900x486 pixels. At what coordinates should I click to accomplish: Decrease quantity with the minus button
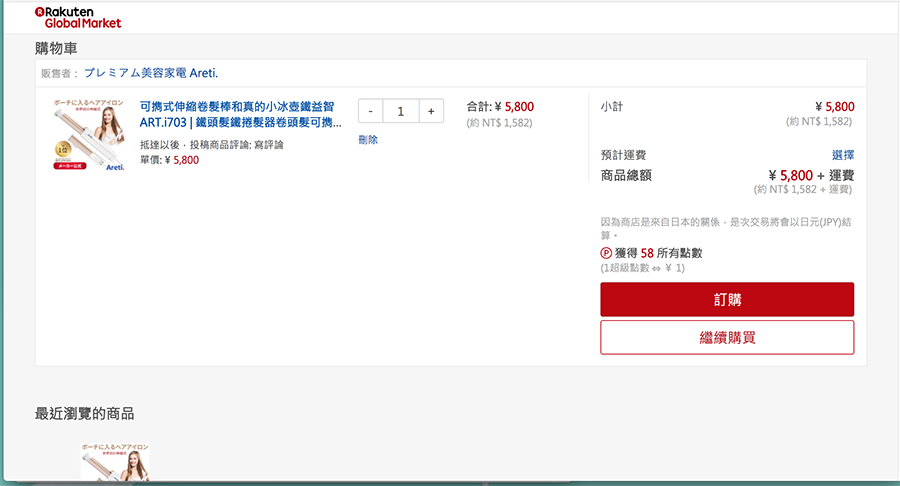[370, 111]
